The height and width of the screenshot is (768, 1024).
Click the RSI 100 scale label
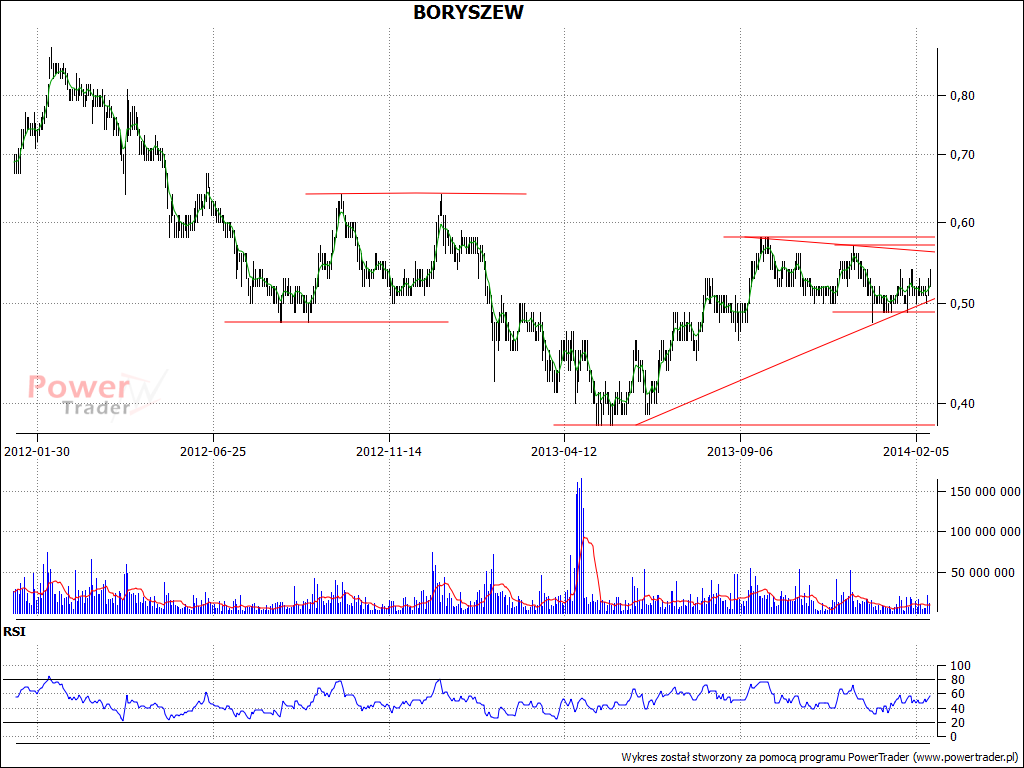pyautogui.click(x=960, y=666)
